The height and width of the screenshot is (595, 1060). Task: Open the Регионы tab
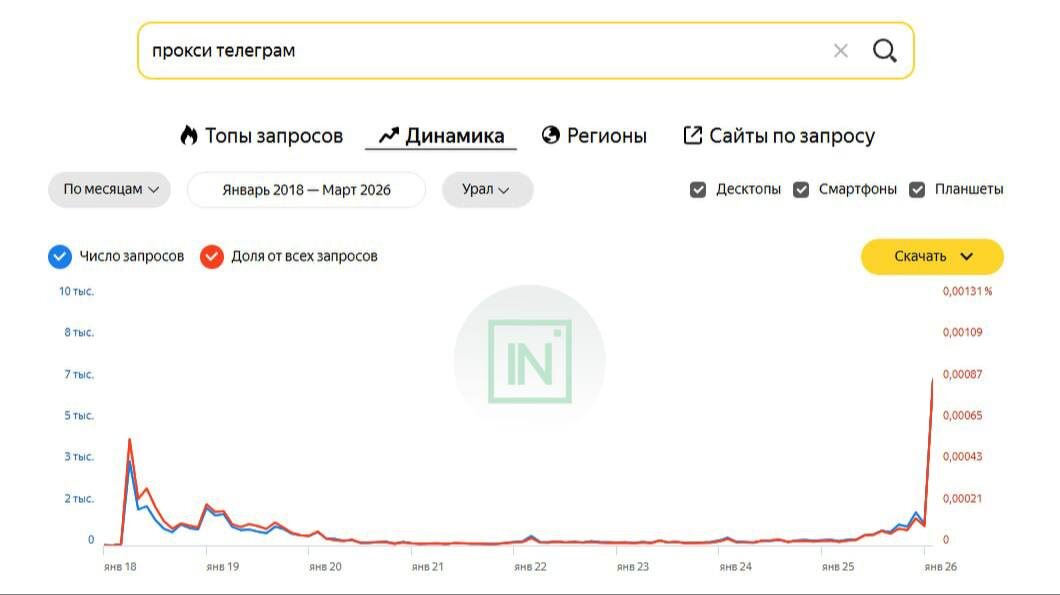pyautogui.click(x=606, y=136)
